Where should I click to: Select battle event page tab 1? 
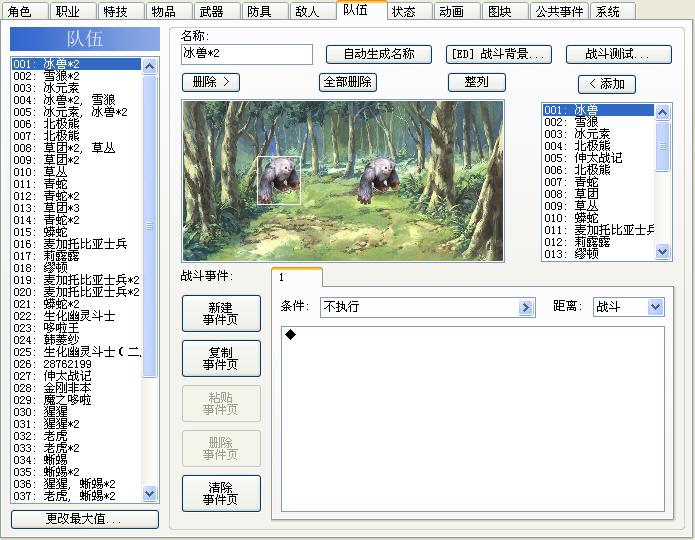tap(297, 278)
